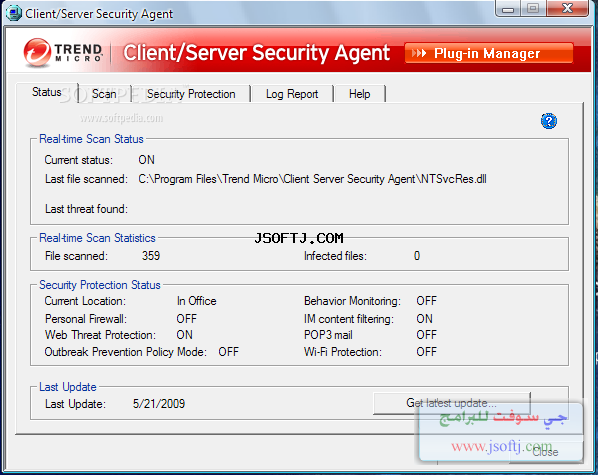Click the Infected files value 0

pyautogui.click(x=417, y=256)
